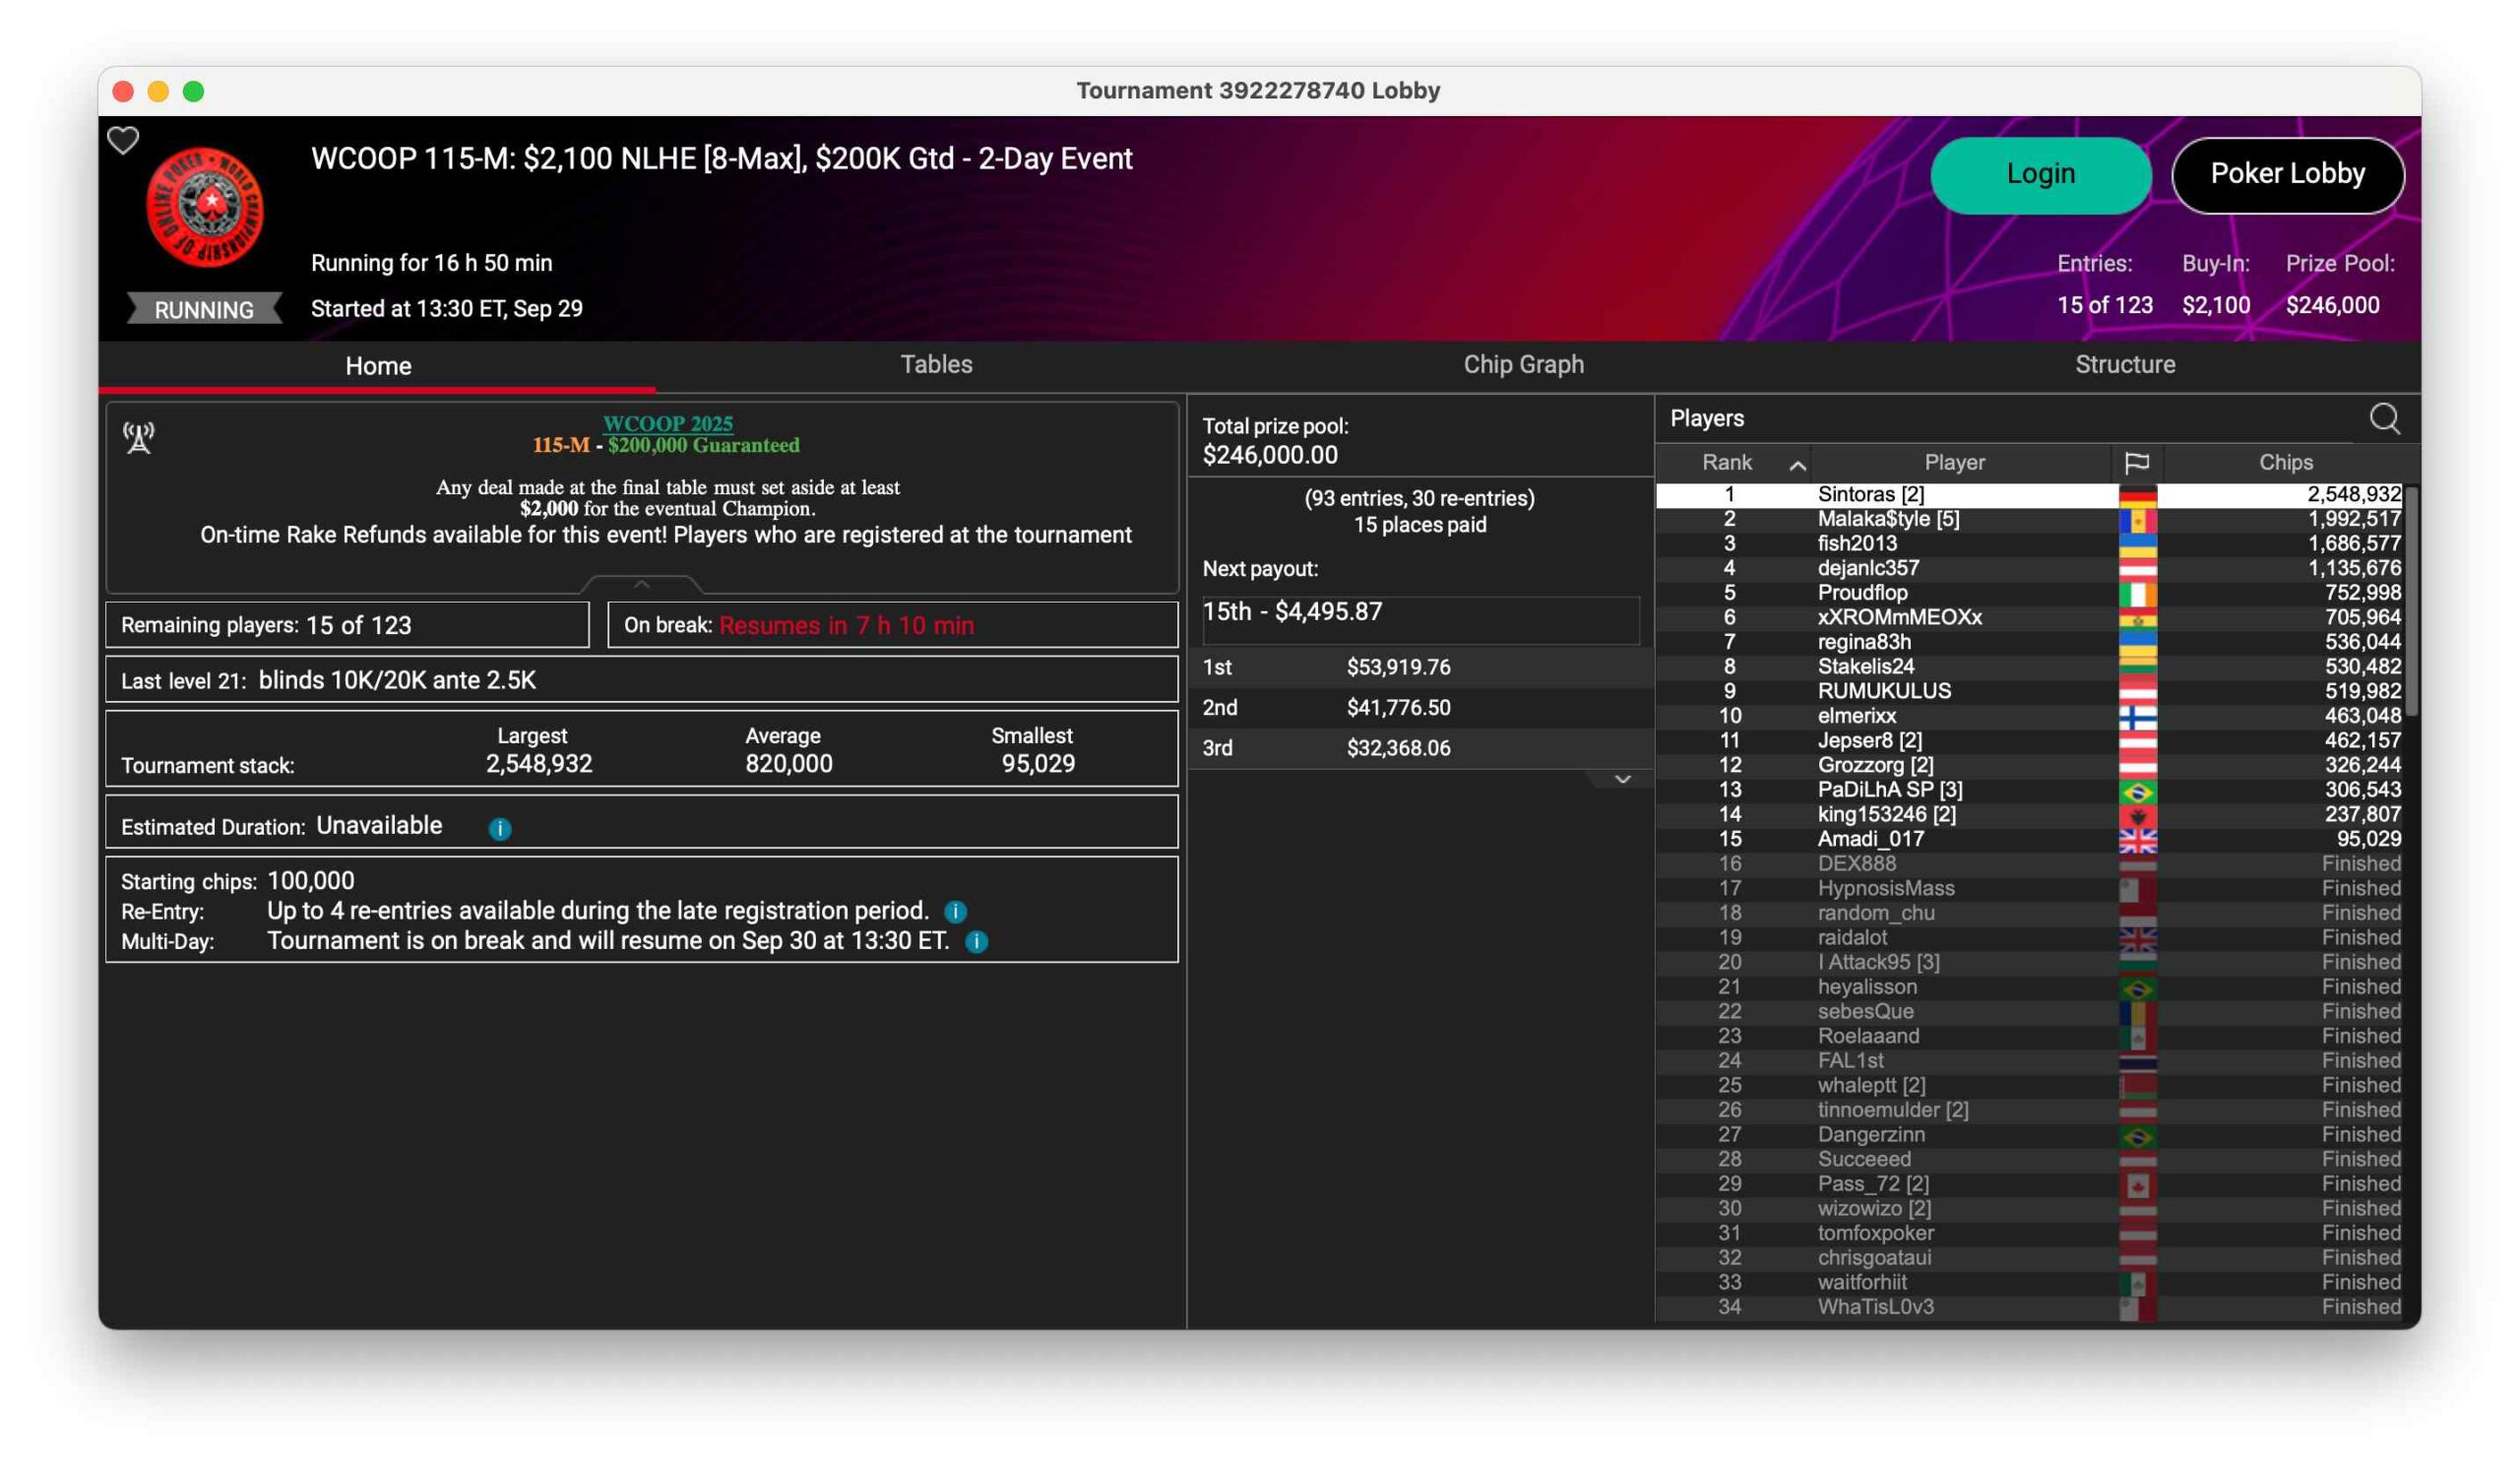Select player Malaka$tyle in the list
Screen dimensions: 2520x1460
click(x=1888, y=519)
